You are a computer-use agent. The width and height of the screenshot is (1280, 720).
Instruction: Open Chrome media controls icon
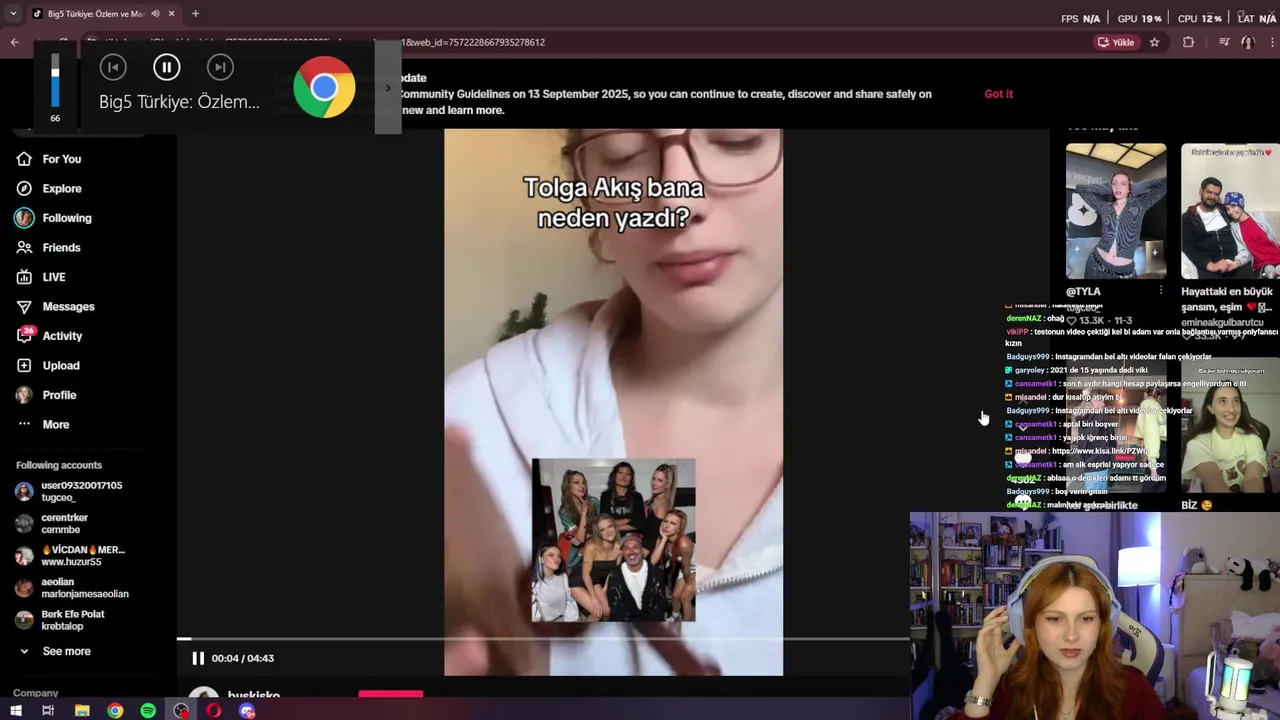click(x=1224, y=42)
